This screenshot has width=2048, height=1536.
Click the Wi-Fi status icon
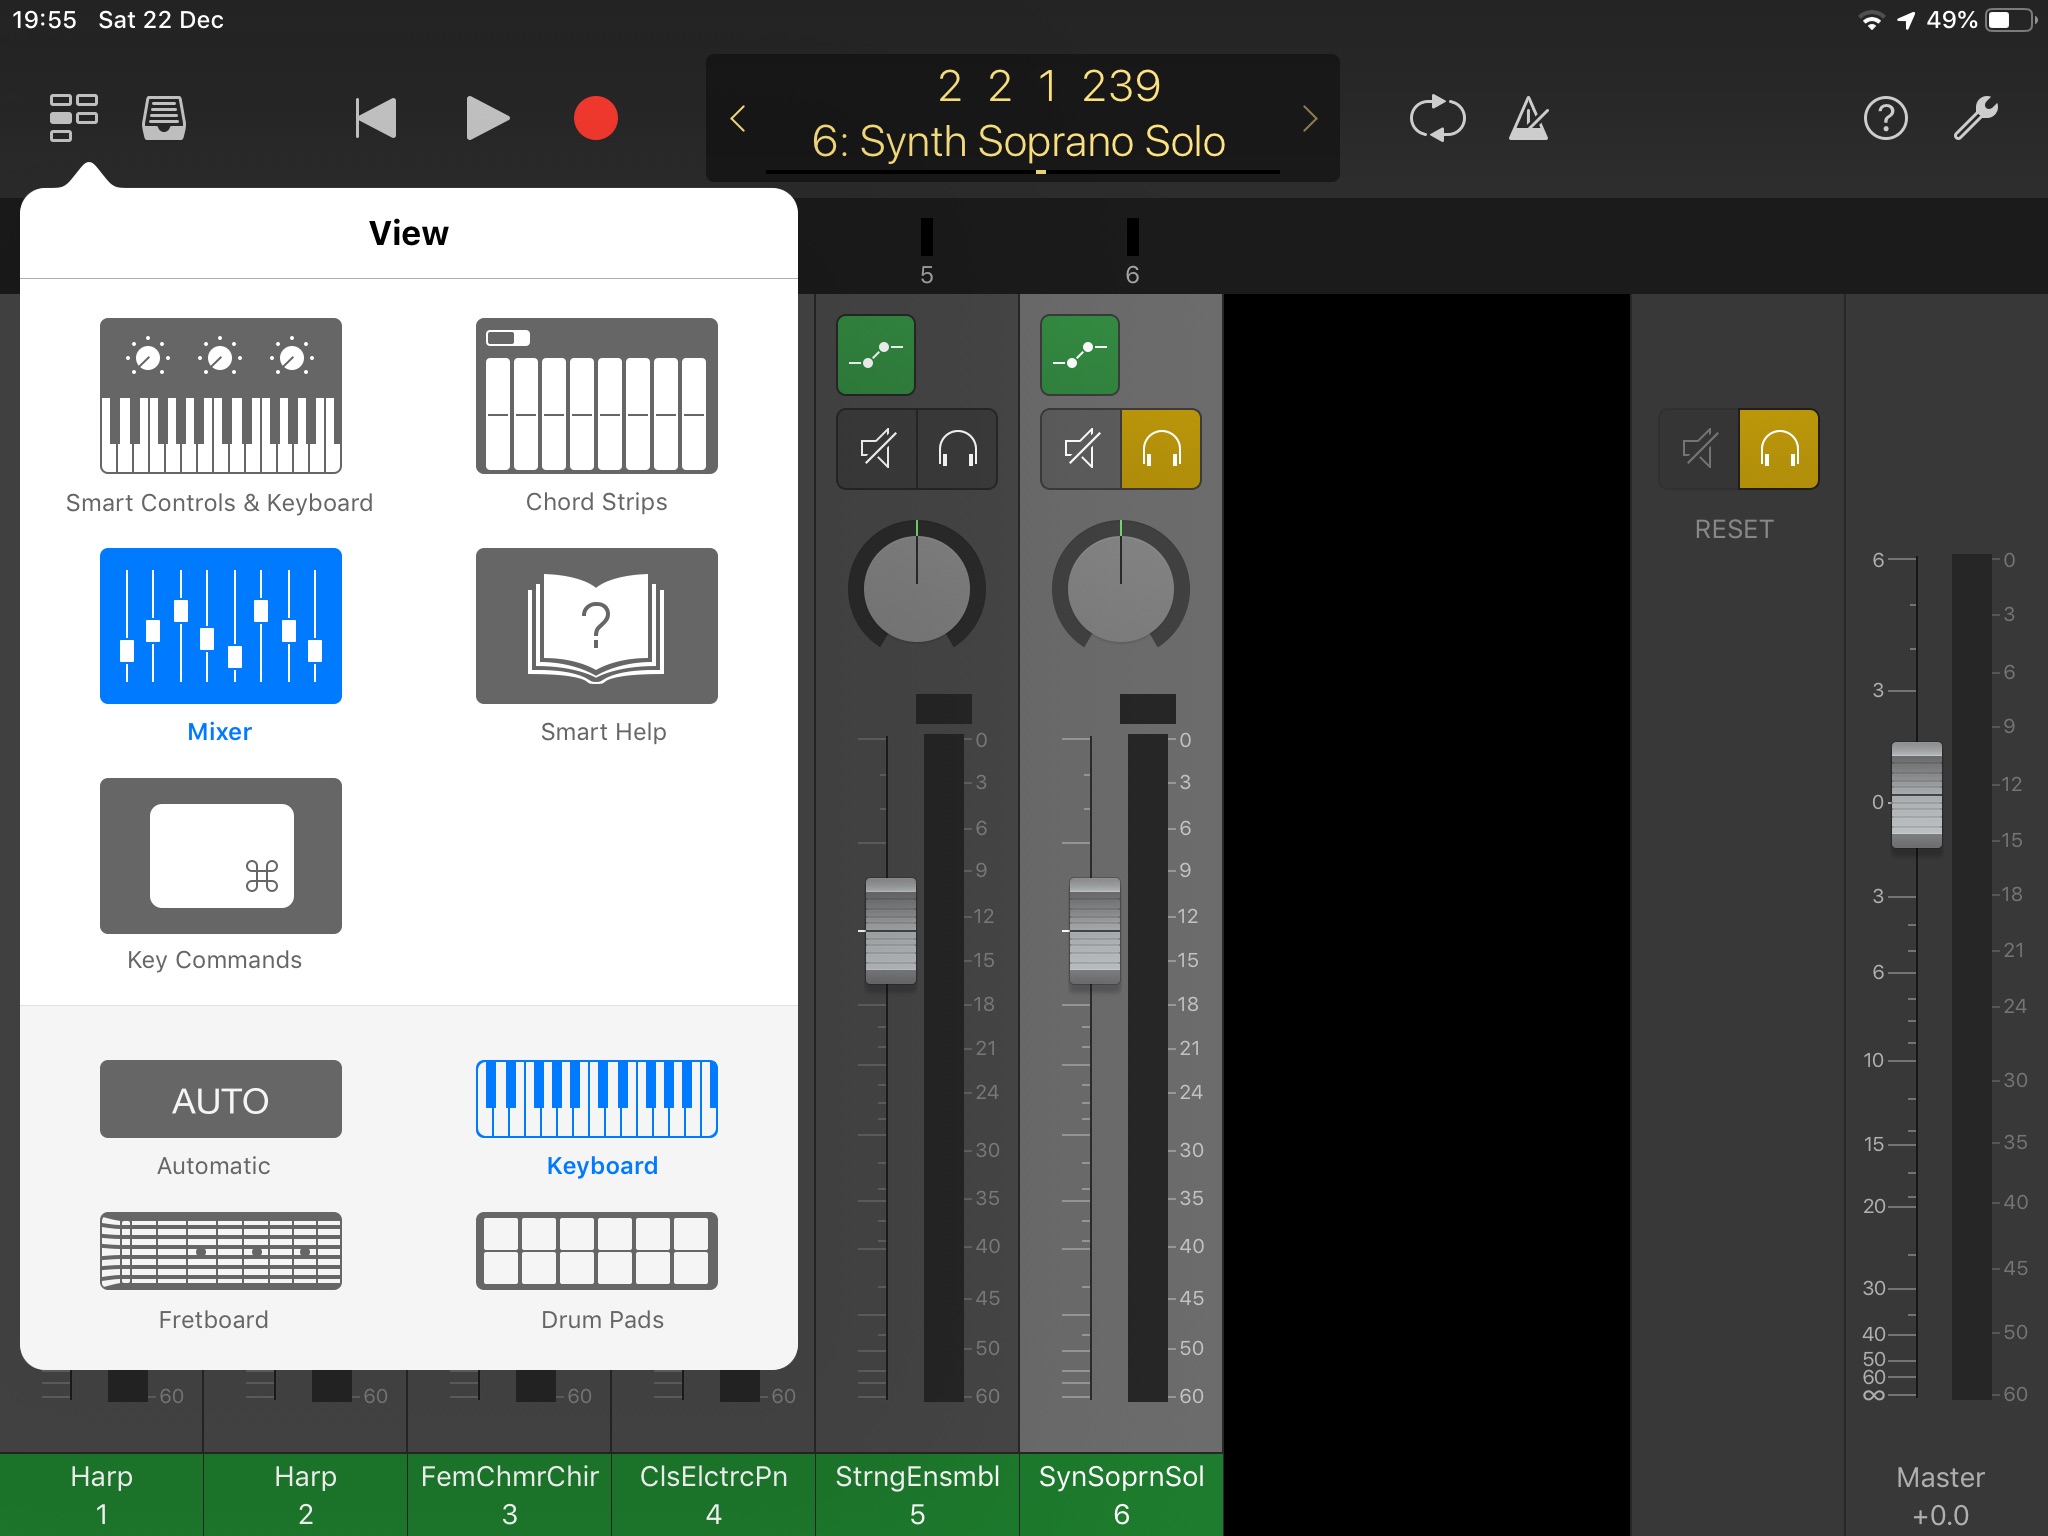[x=1870, y=20]
